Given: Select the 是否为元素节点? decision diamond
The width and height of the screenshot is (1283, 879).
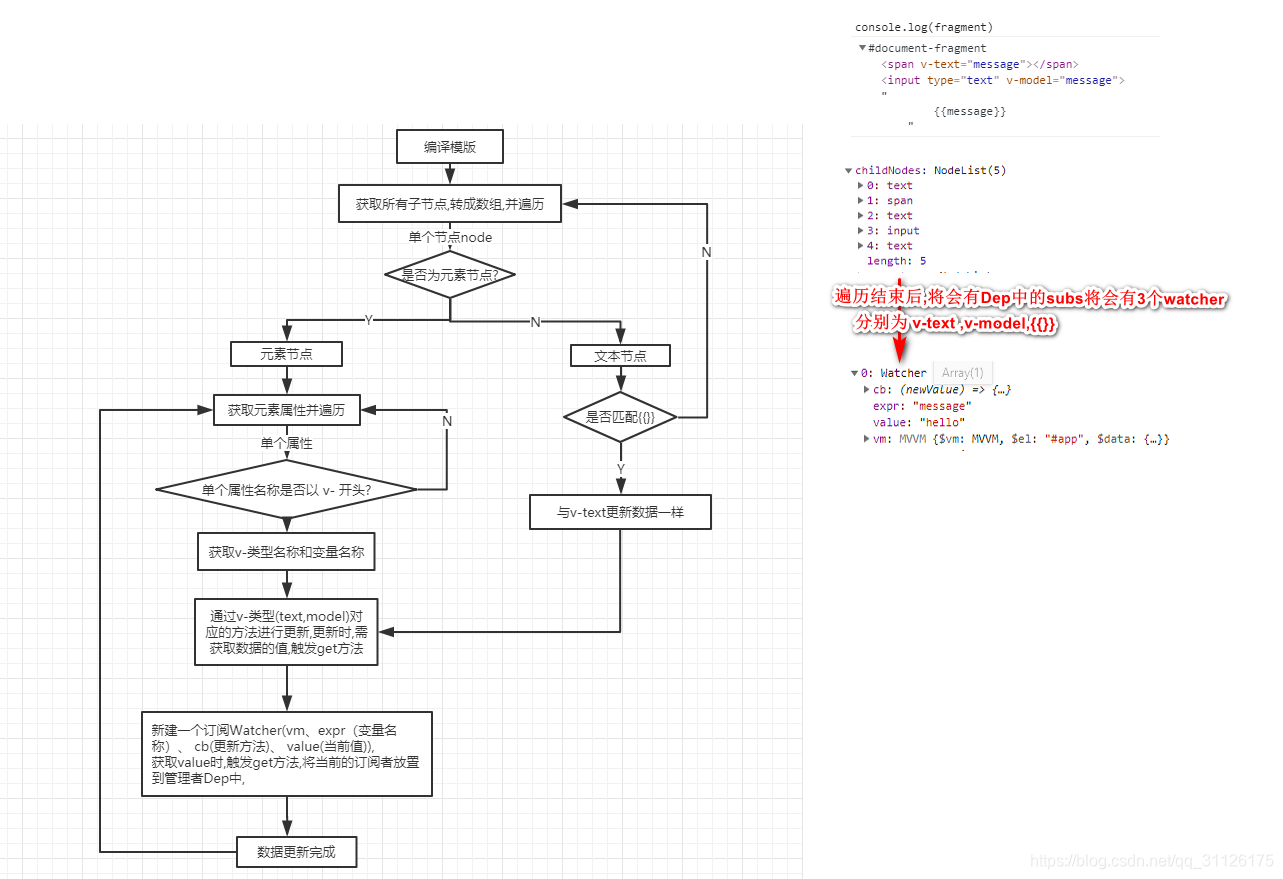Looking at the screenshot, I should click(450, 274).
